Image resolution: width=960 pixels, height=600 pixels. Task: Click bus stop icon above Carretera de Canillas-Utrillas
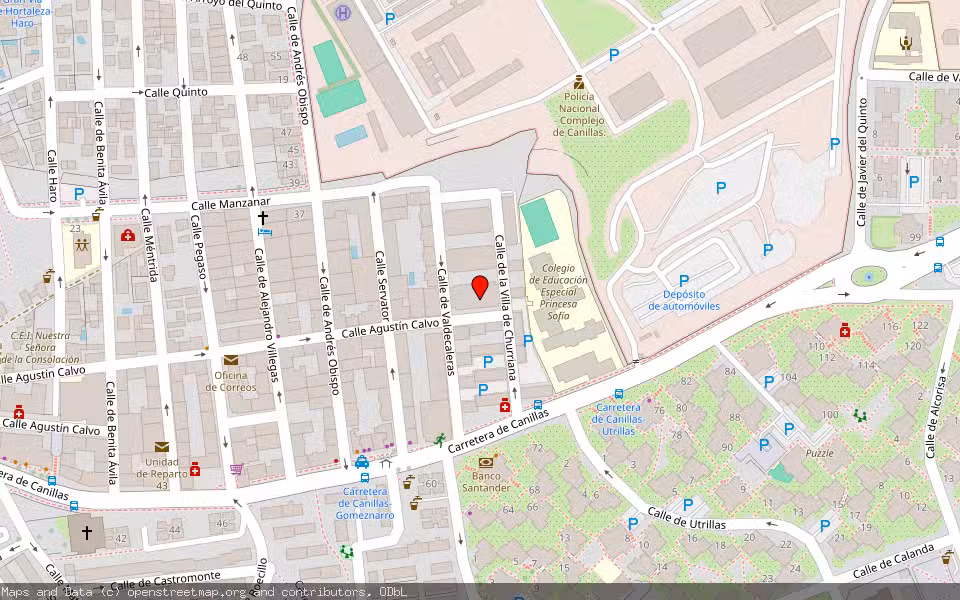(x=619, y=394)
